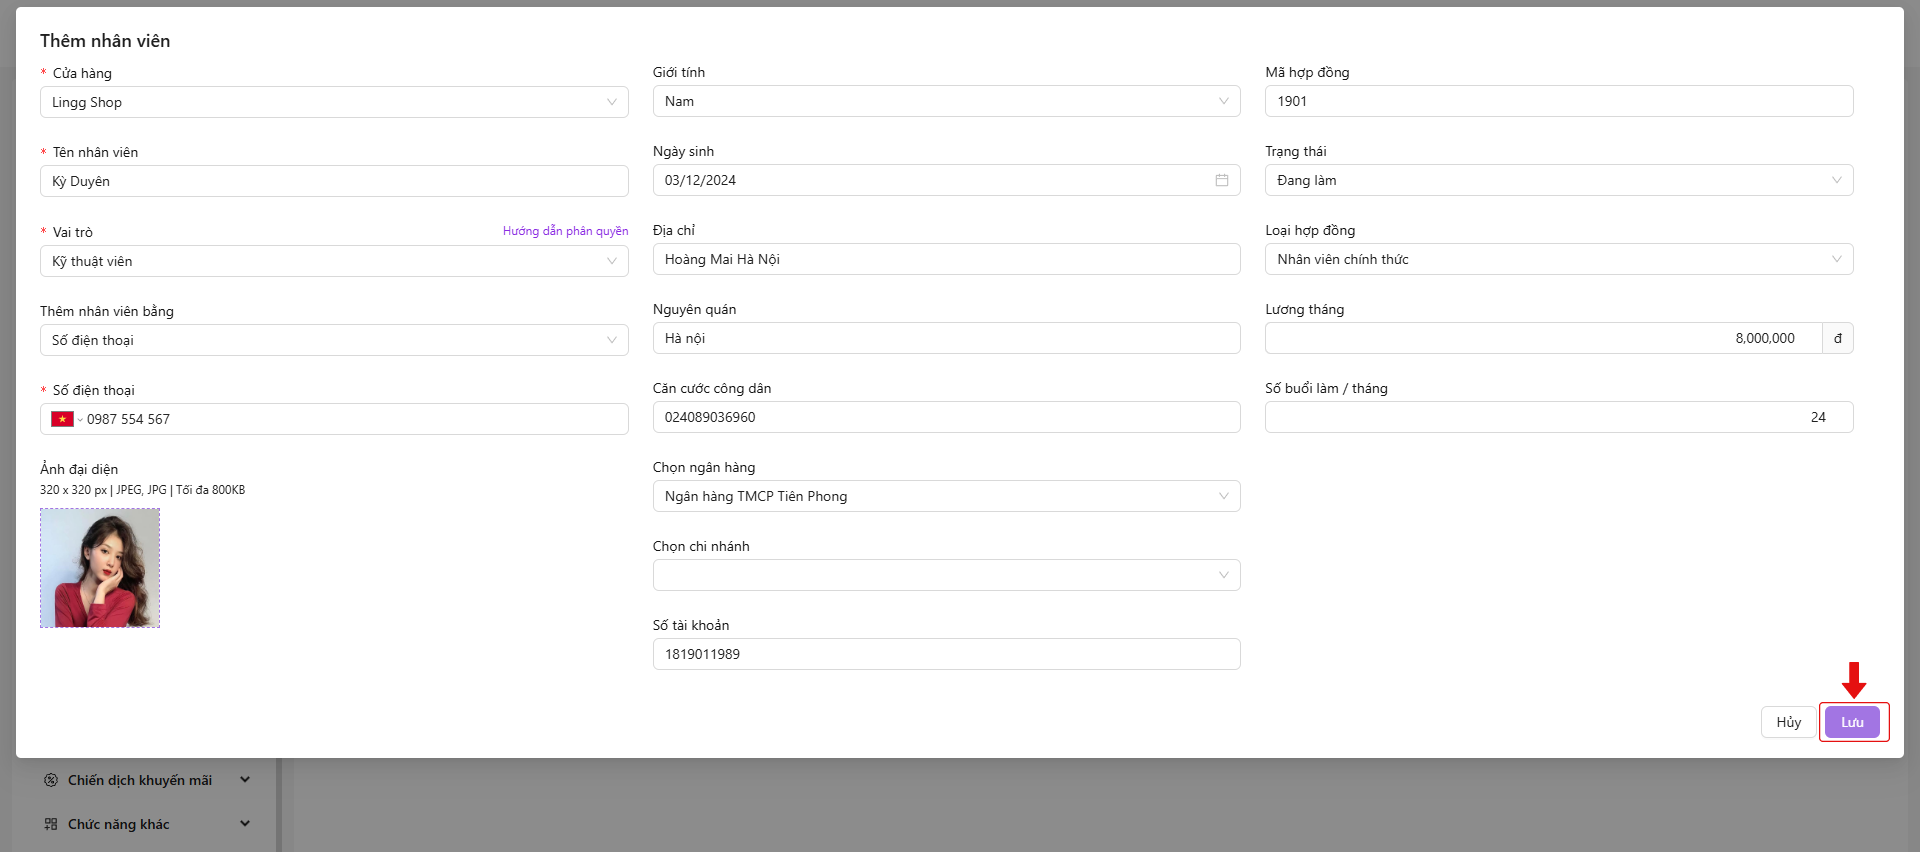Viewport: 1920px width, 852px height.
Task: Click the Căn cước công dân field
Action: 946,417
